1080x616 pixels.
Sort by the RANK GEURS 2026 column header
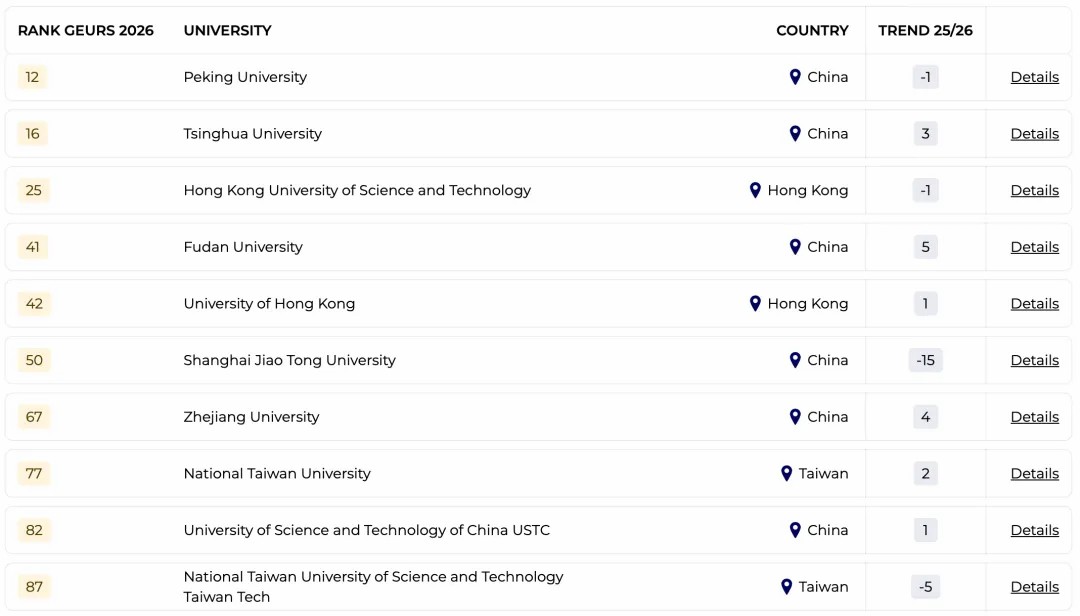click(86, 31)
